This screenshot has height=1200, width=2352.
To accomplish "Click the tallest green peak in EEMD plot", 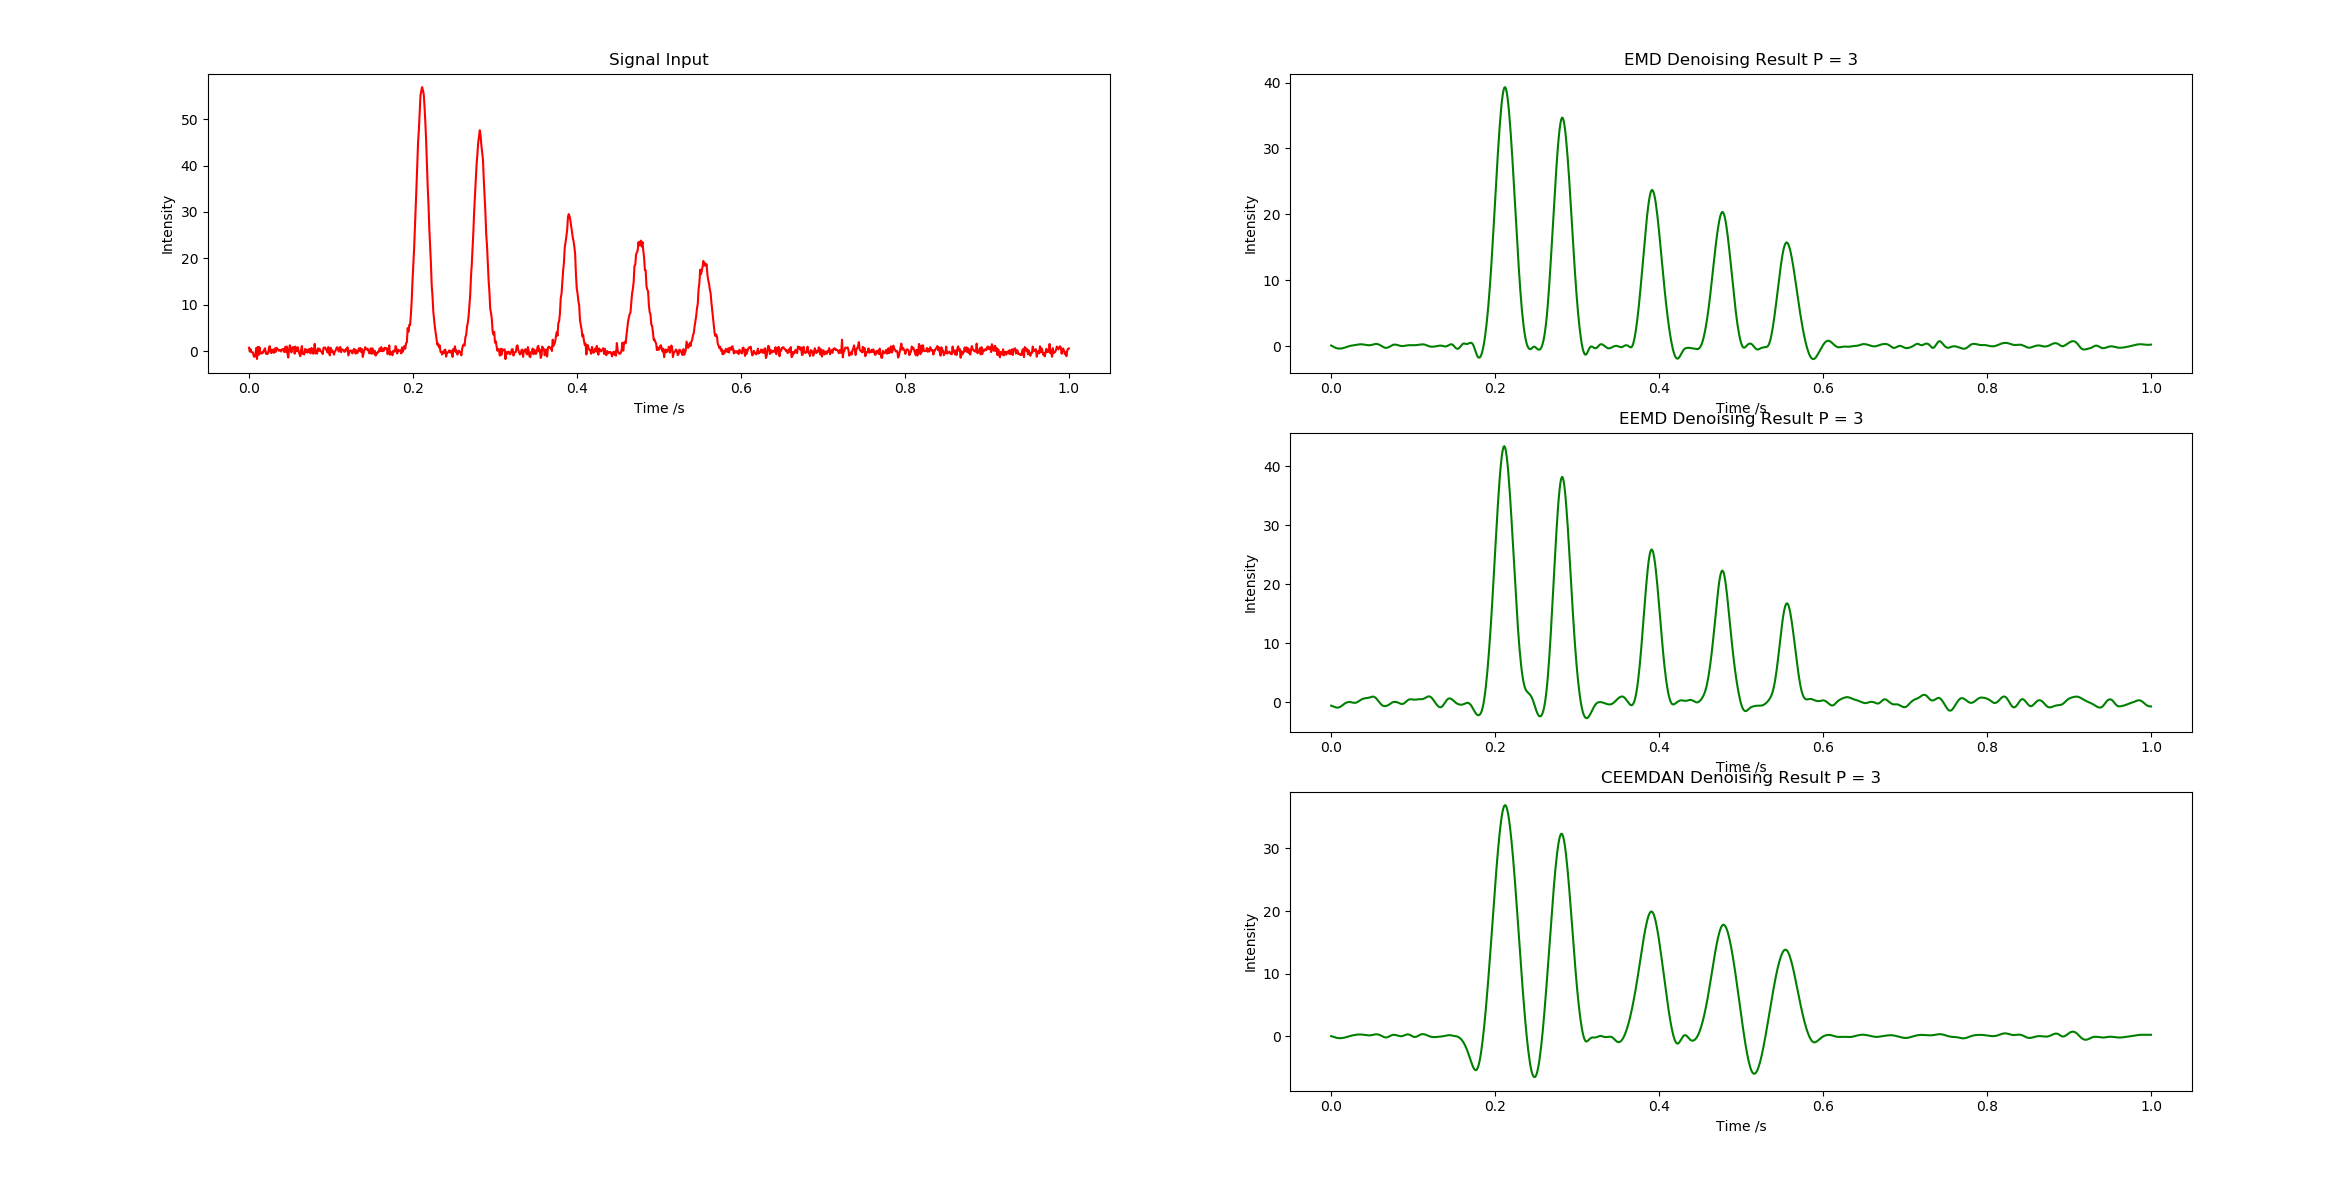I will tap(1503, 448).
